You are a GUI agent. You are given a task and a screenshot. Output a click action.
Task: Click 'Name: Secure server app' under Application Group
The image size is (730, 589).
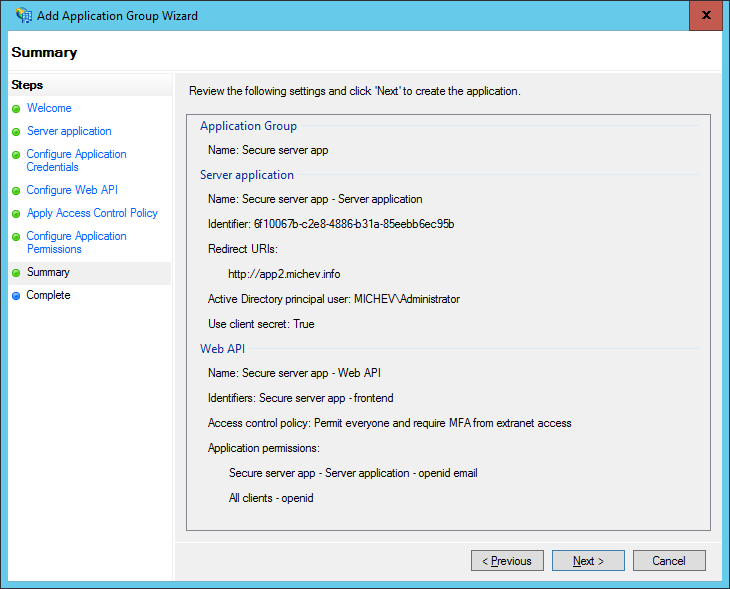pyautogui.click(x=268, y=150)
